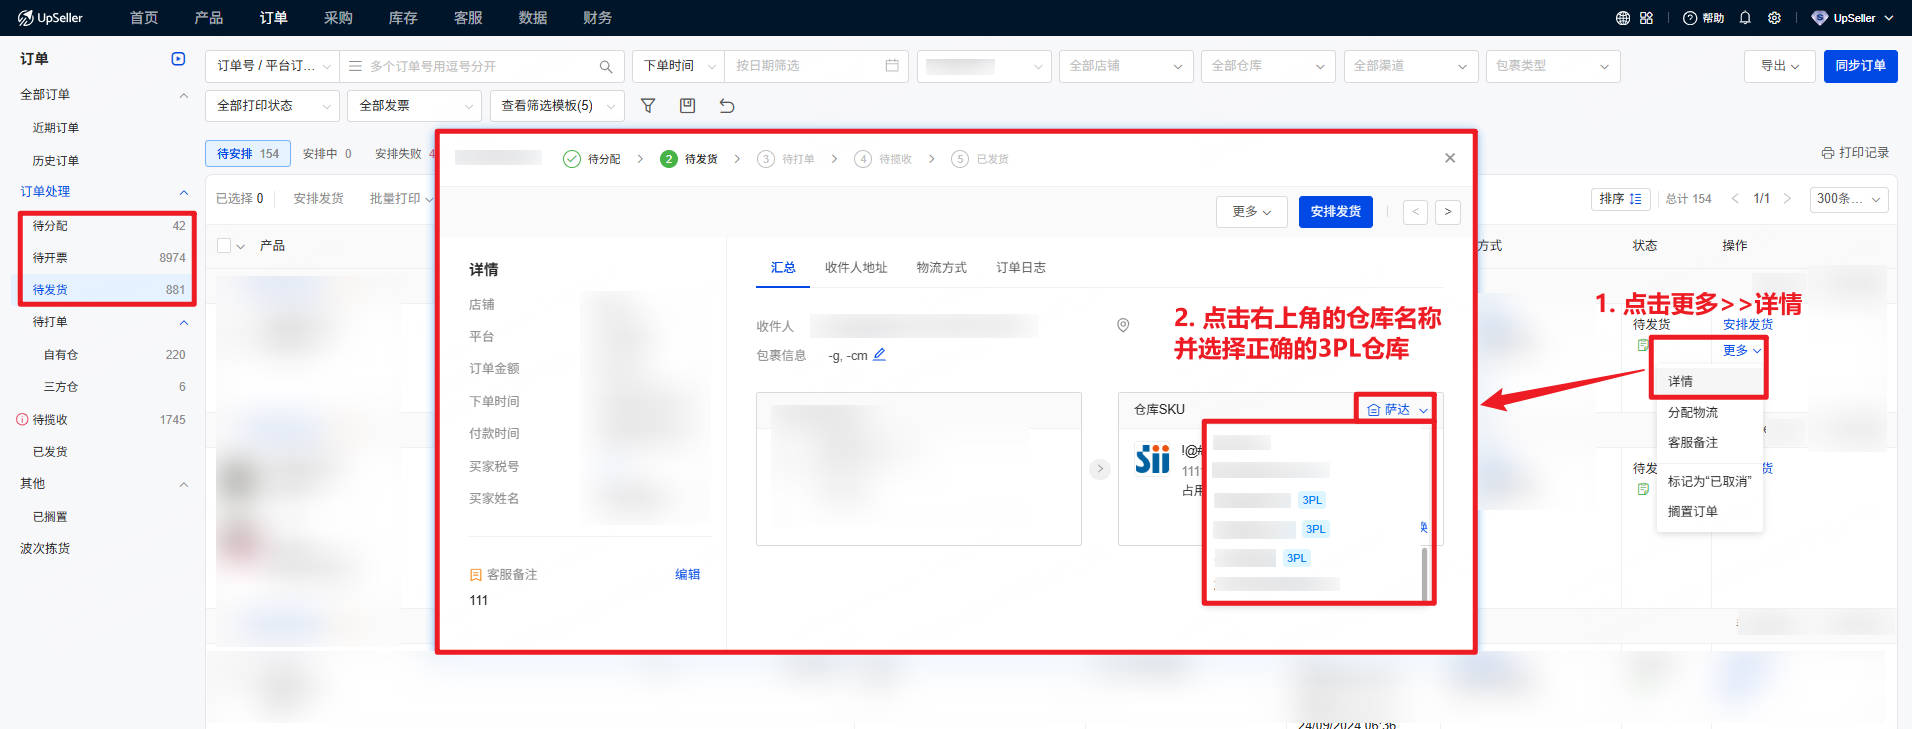Image resolution: width=1912 pixels, height=729 pixels.
Task: Click the language globe icon
Action: 1622,18
